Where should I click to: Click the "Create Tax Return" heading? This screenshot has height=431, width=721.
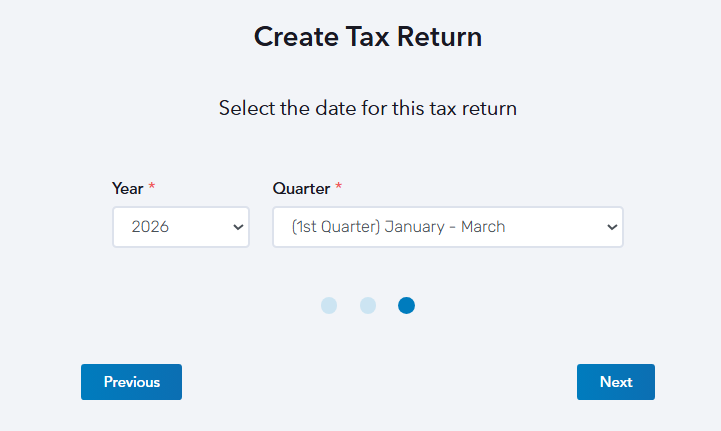(x=367, y=37)
